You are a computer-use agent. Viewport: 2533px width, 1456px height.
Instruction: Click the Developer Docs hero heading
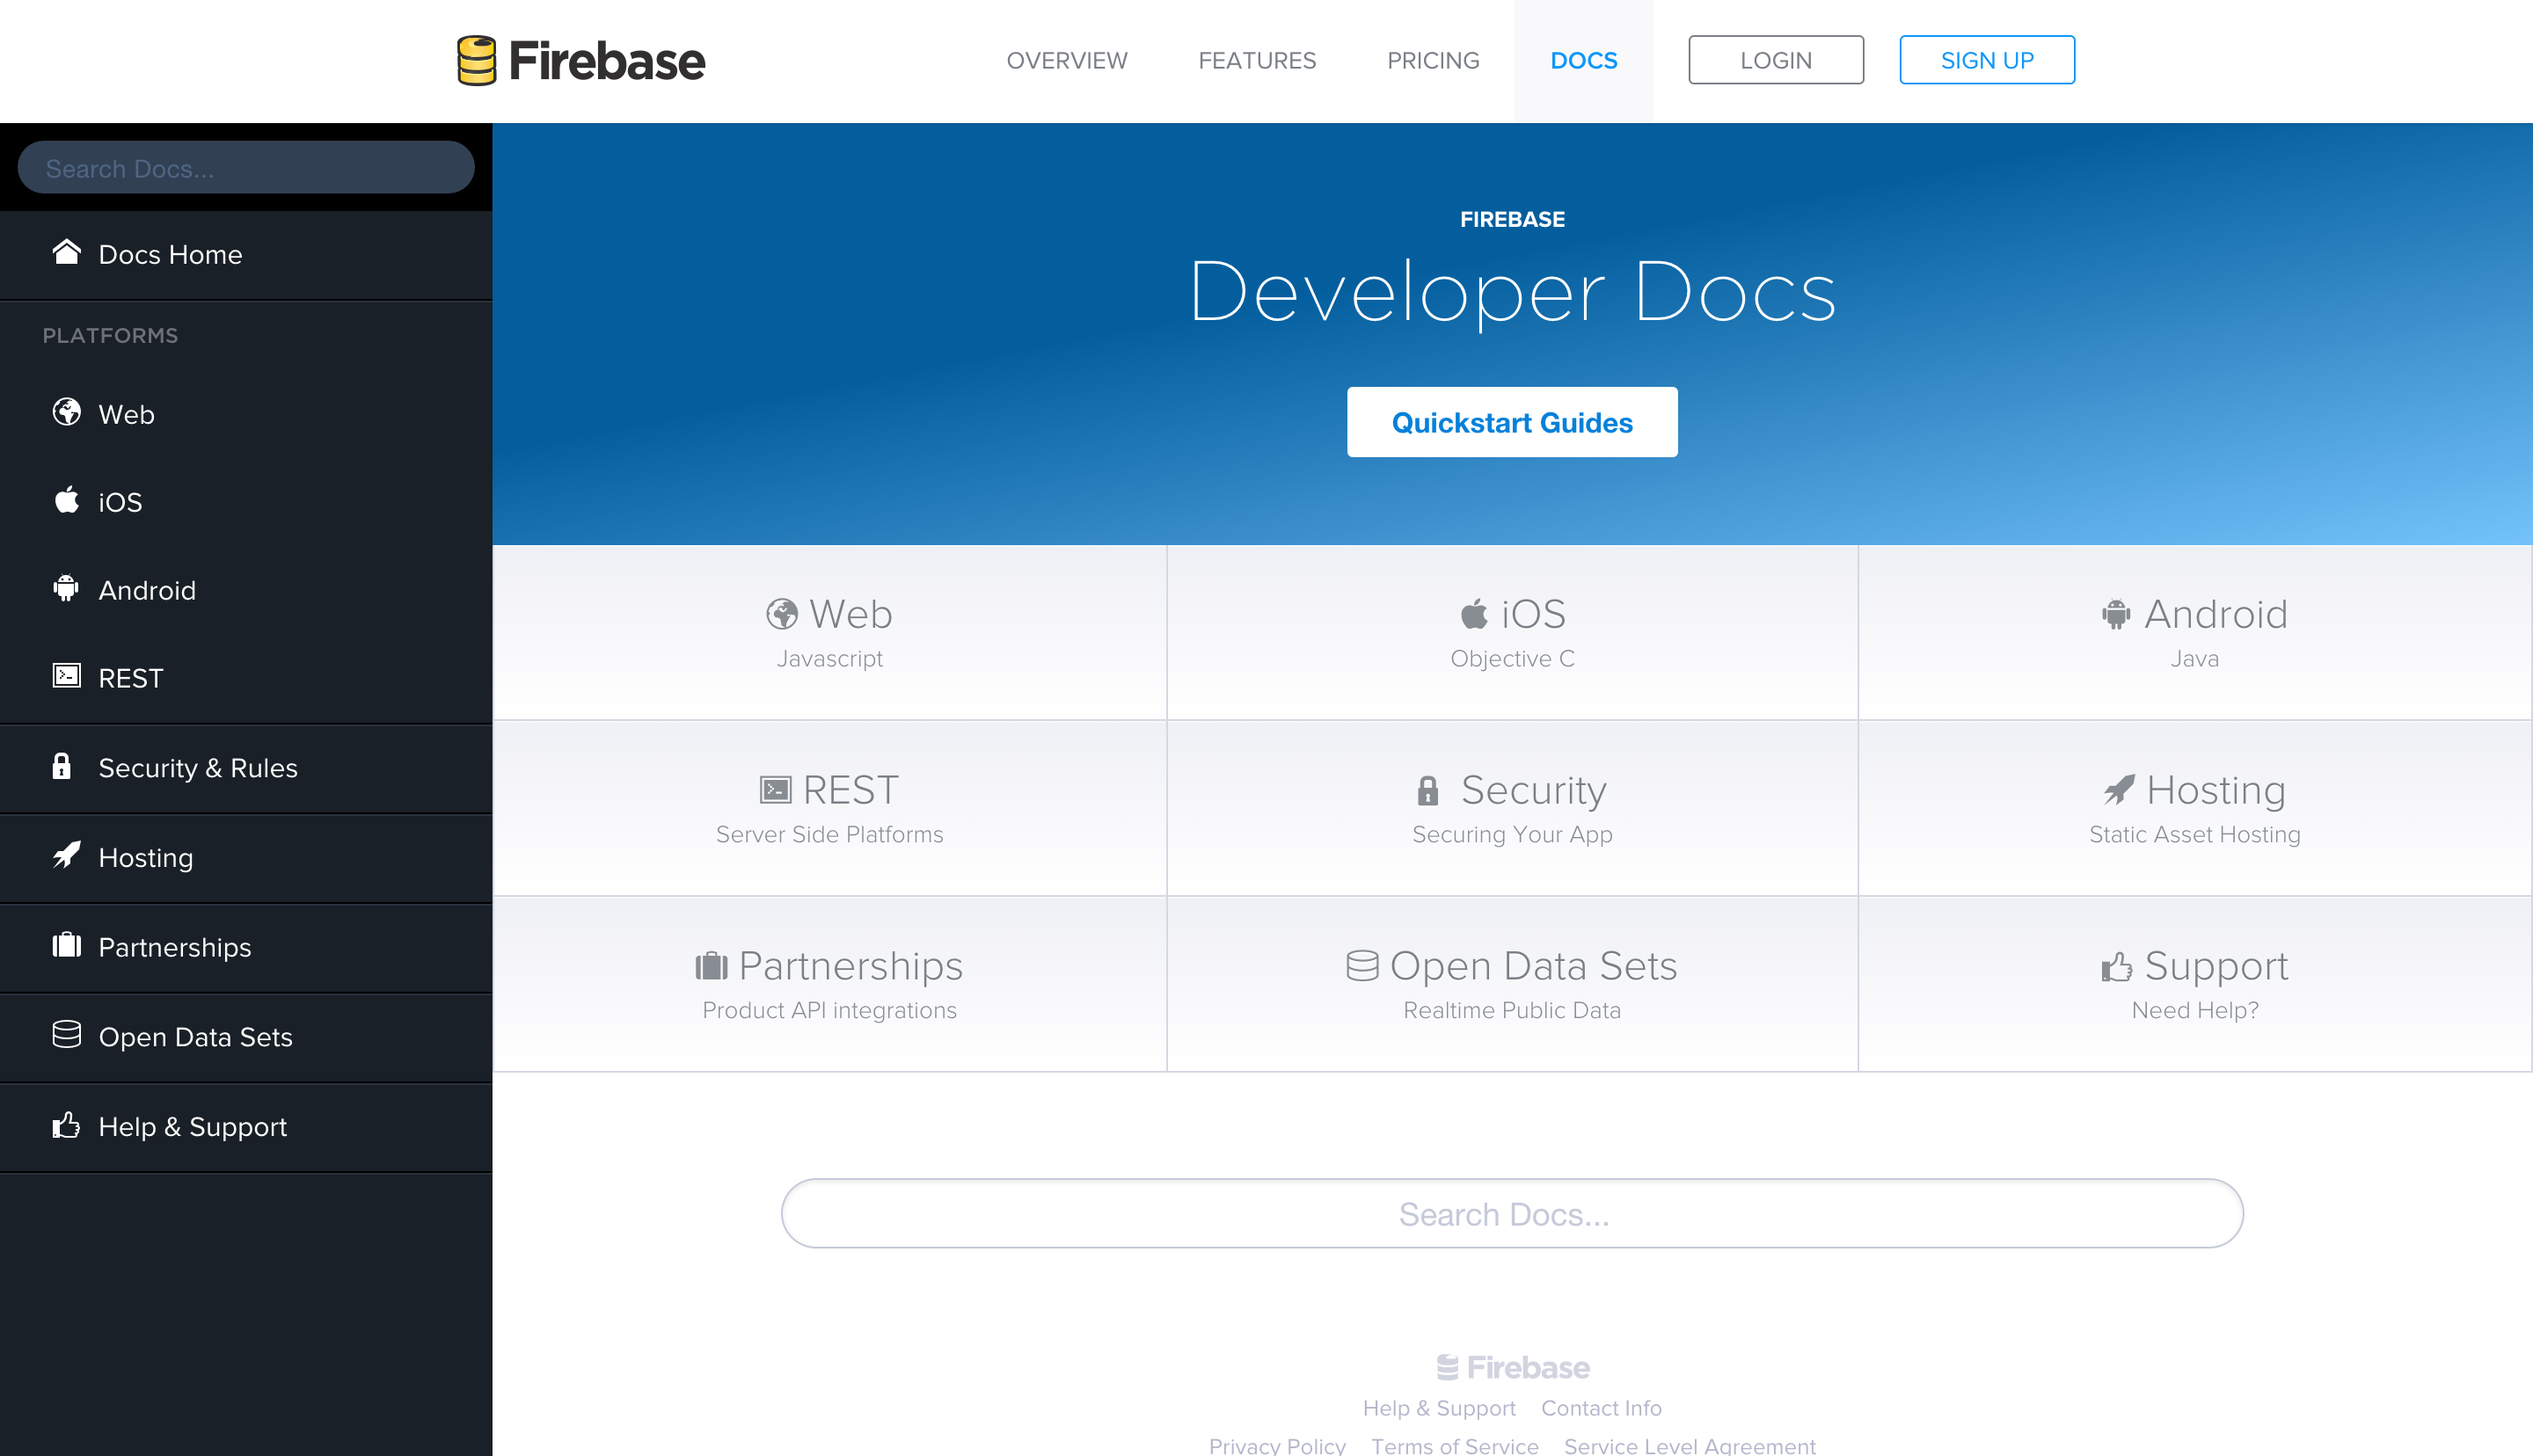point(1512,292)
